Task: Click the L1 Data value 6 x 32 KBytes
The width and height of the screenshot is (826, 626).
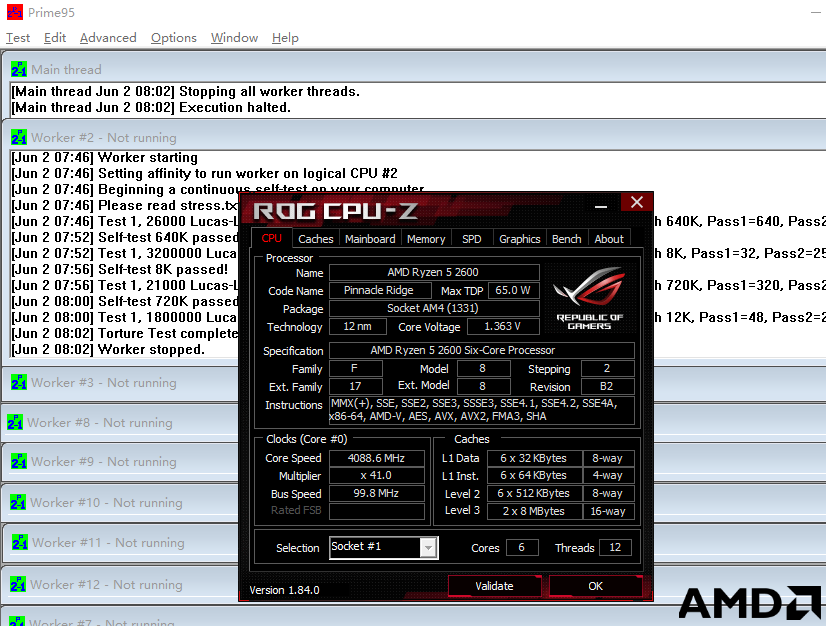Action: coord(534,458)
